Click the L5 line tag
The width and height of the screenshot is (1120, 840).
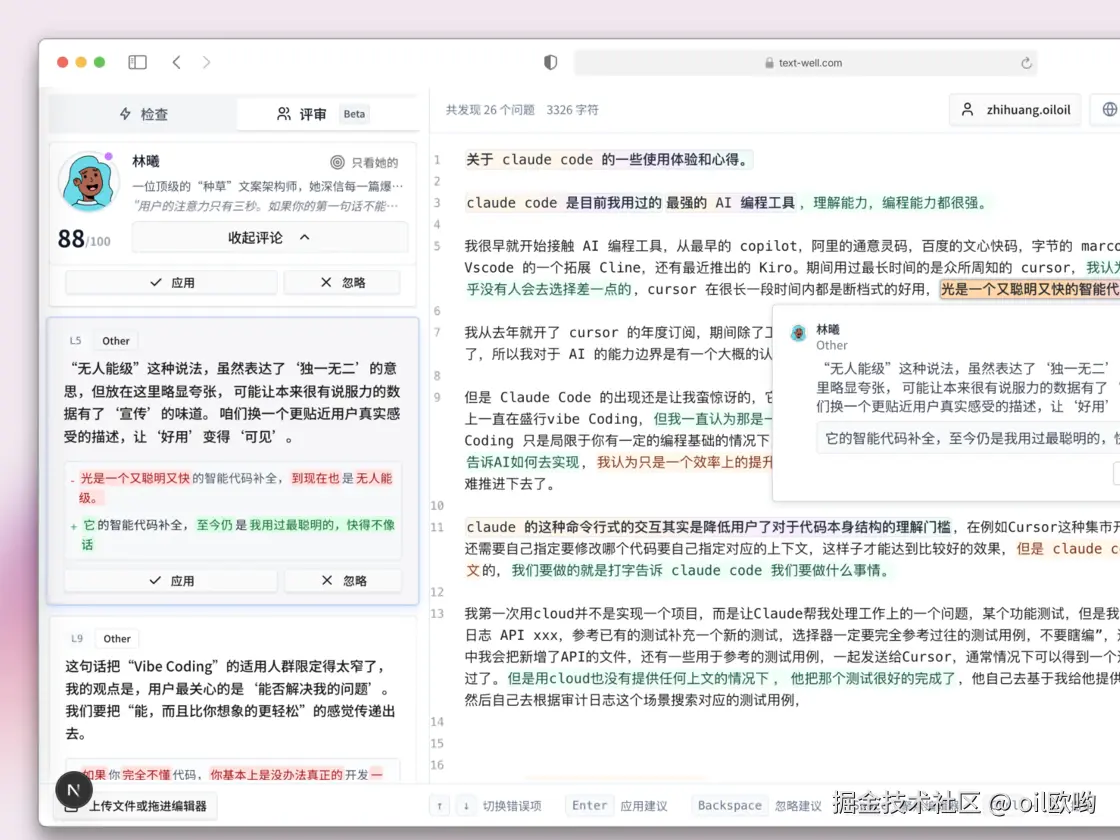76,341
